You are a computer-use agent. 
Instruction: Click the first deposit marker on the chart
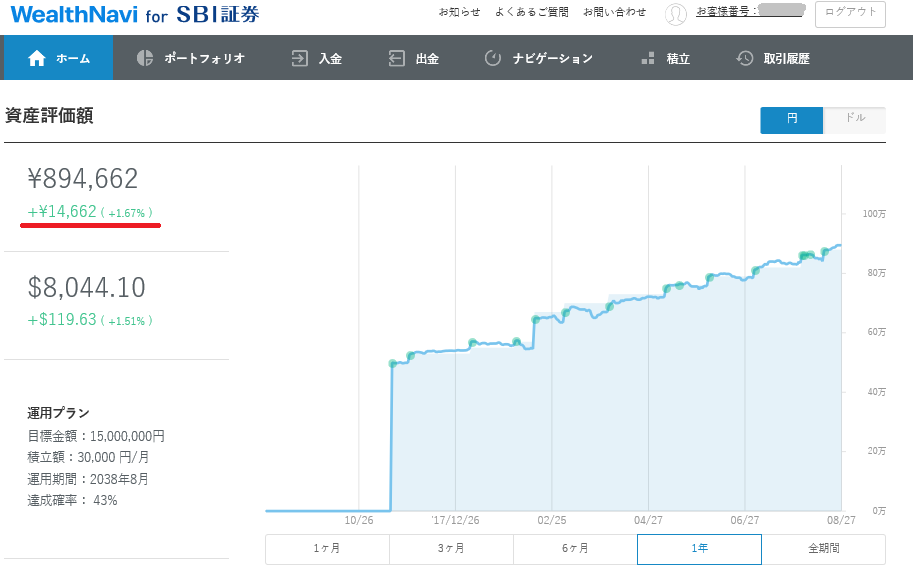click(393, 363)
